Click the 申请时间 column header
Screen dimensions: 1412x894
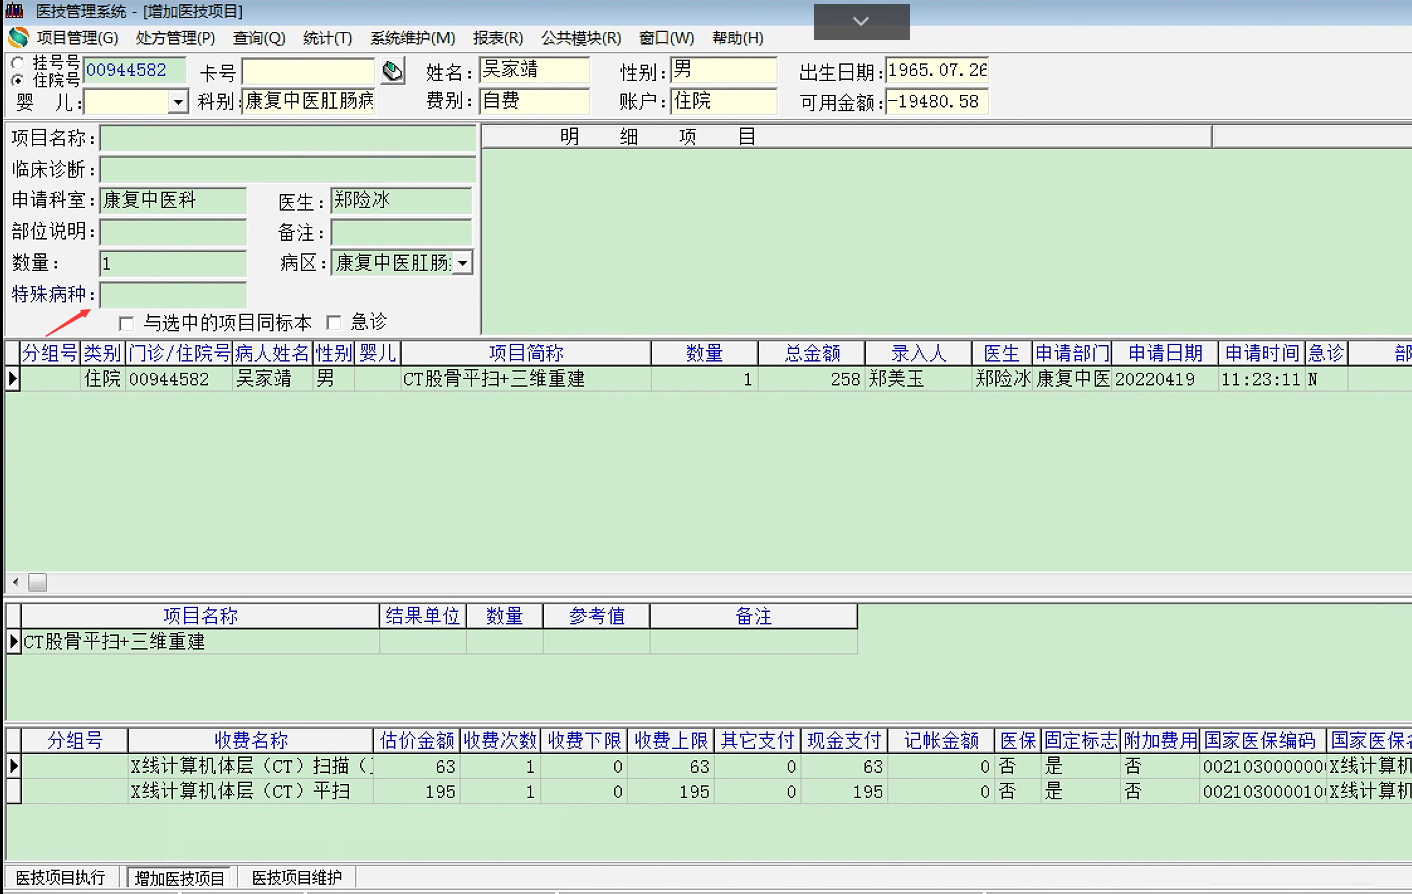point(1262,353)
